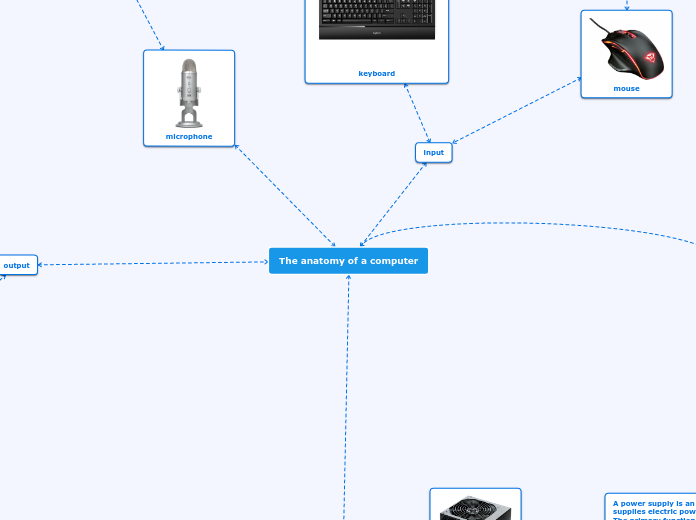This screenshot has height=520, width=696.
Task: Click the black keyboard image
Action: point(377,20)
